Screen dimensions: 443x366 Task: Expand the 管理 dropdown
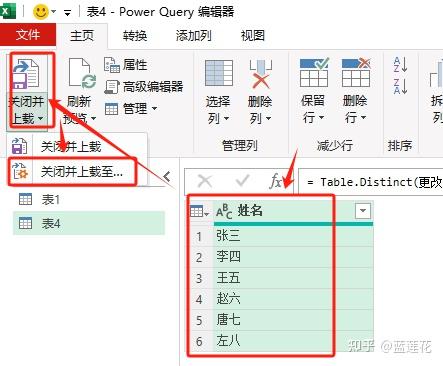tap(131, 109)
